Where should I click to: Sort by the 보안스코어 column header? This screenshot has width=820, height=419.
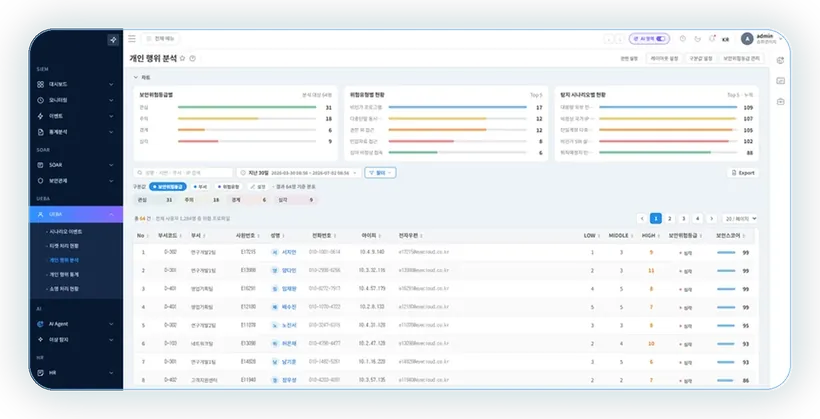[x=731, y=236]
